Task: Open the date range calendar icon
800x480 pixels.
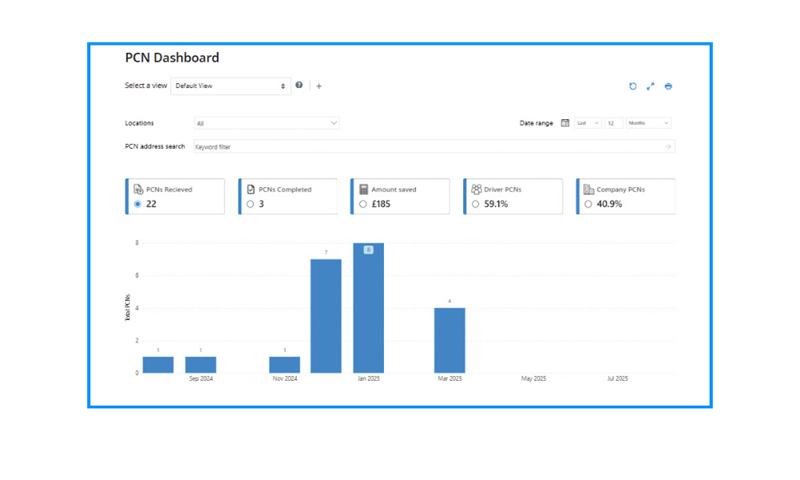Action: pyautogui.click(x=565, y=123)
